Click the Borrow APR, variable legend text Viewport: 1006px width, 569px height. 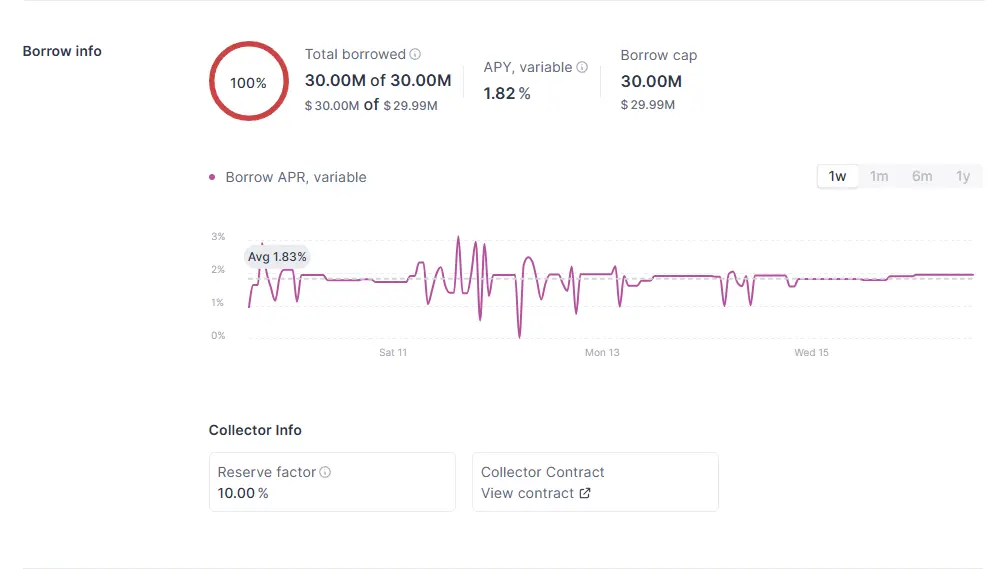[x=296, y=177]
